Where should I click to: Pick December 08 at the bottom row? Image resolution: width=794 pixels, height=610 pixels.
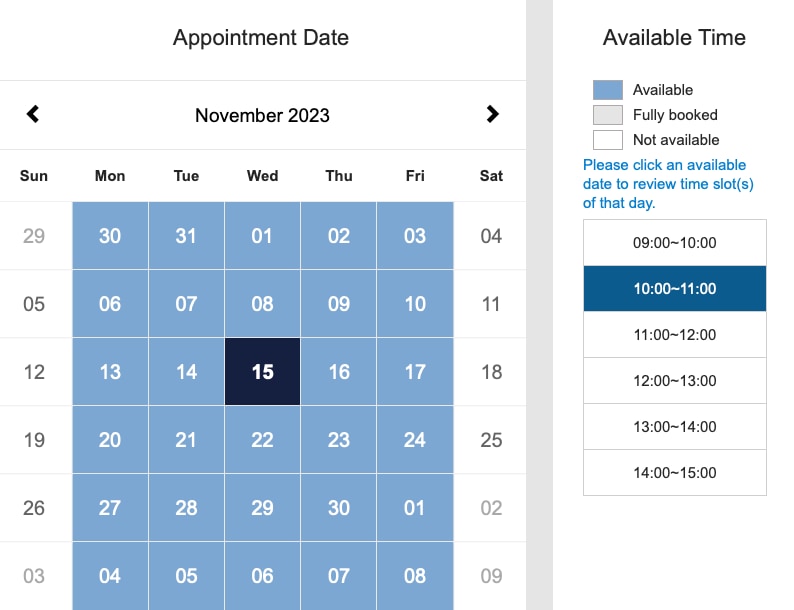(x=415, y=576)
